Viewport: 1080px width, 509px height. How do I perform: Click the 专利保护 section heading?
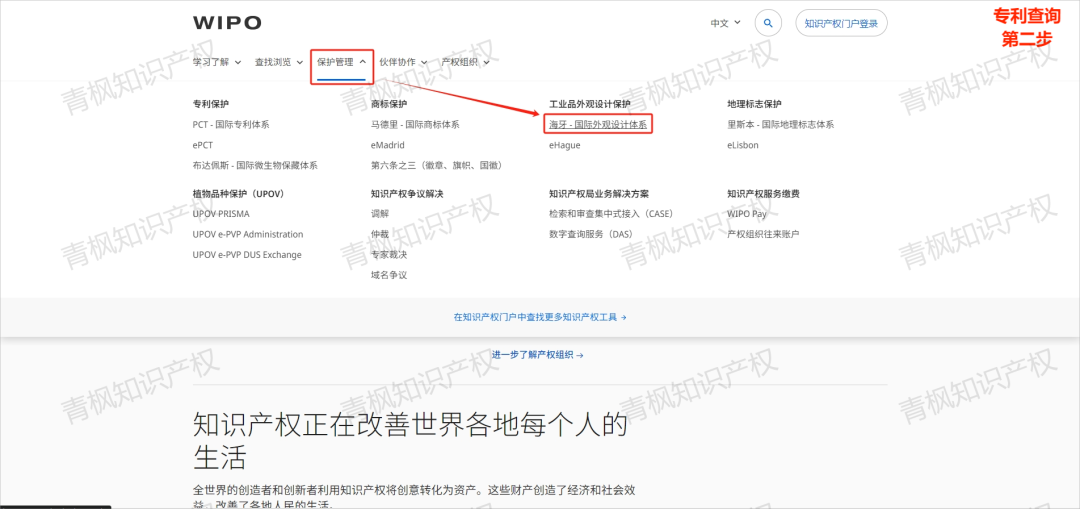(211, 104)
